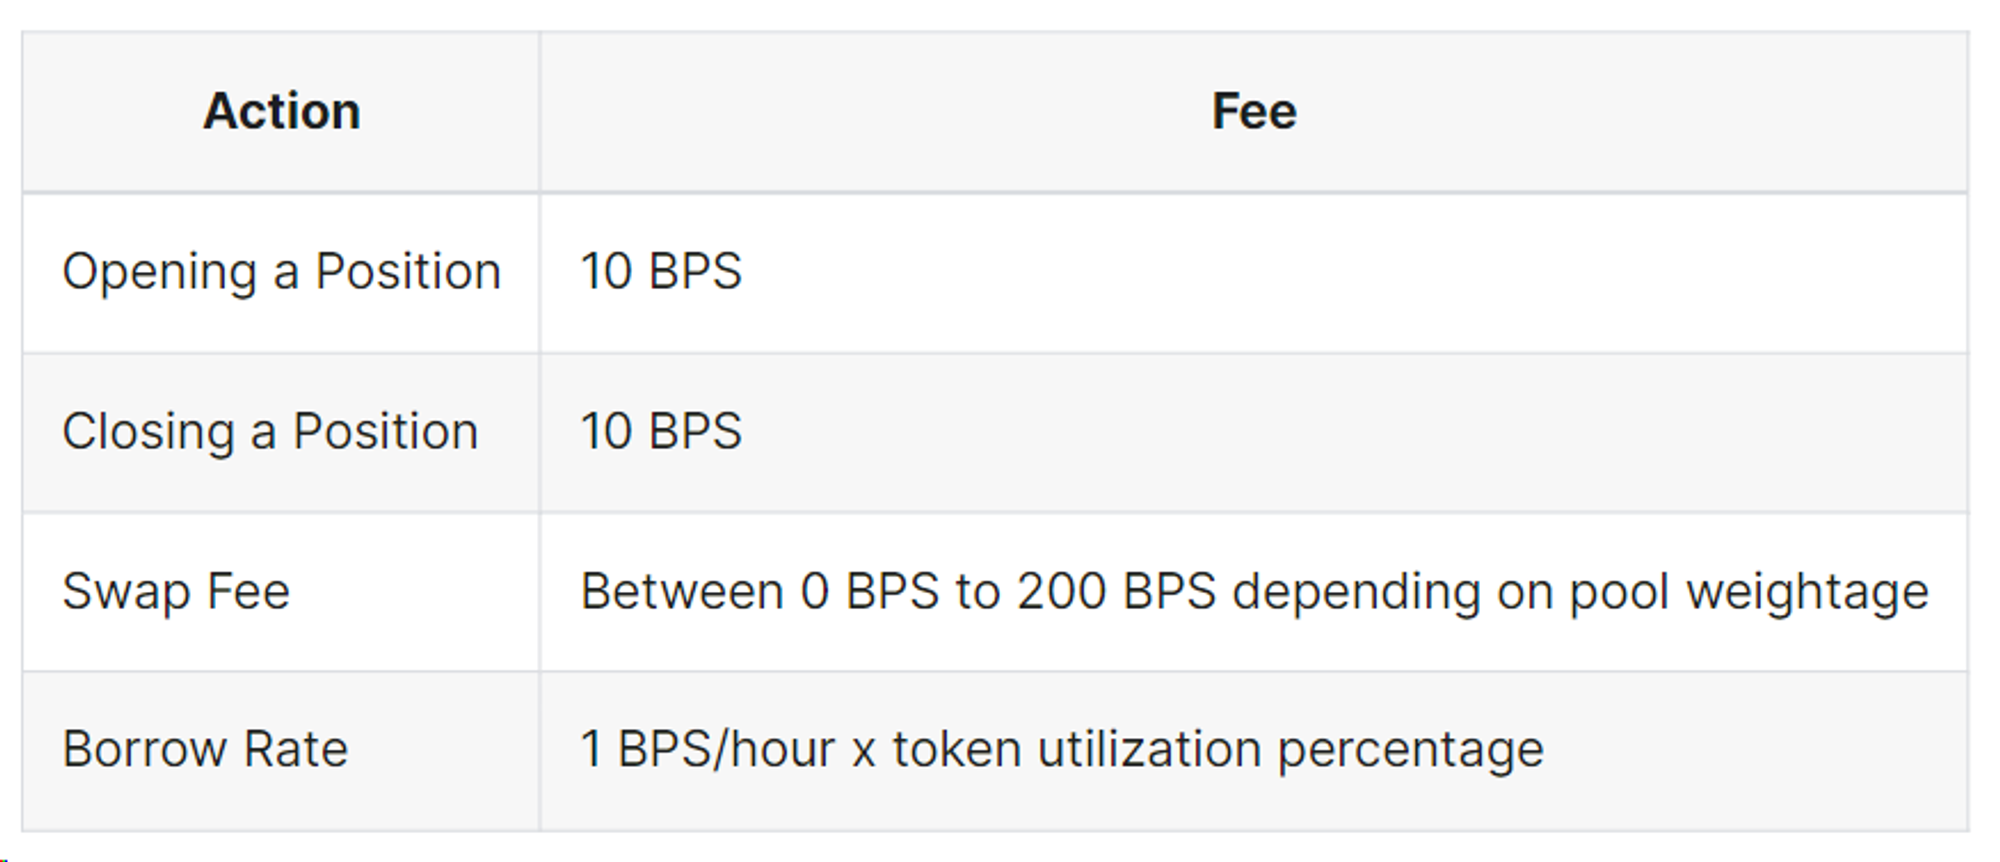Click the word token in the Borrow Rate fee

coord(956,749)
